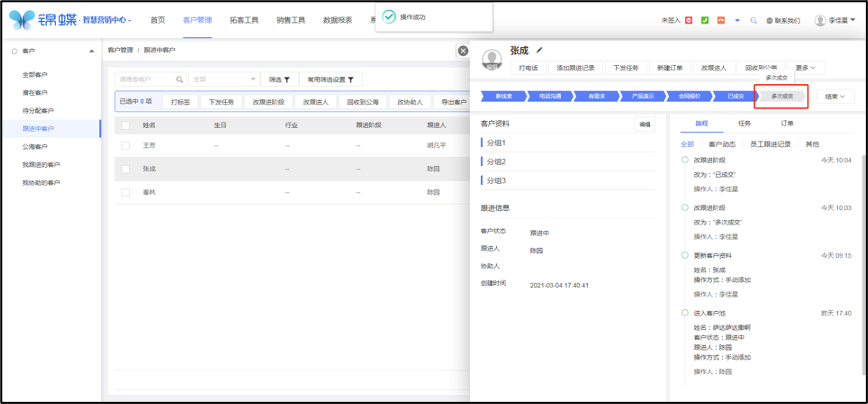Go to 首页 in top navigation
Image resolution: width=868 pixels, height=404 pixels.
158,20
